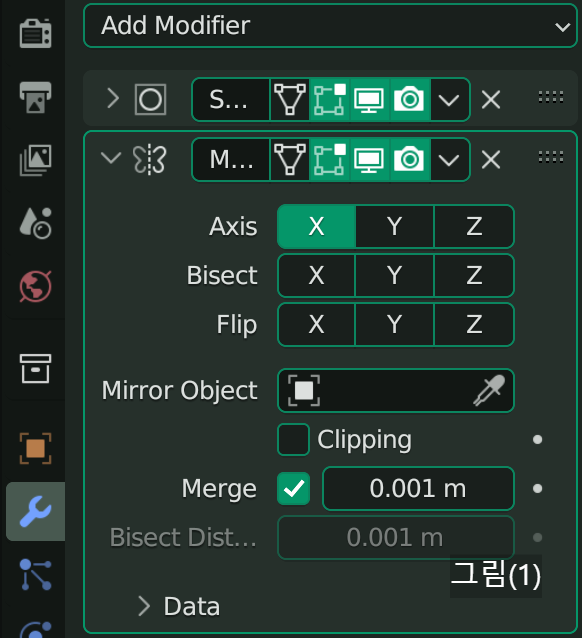
Task: Toggle Edit Mode display for Subdivision modifier
Action: (x=330, y=99)
